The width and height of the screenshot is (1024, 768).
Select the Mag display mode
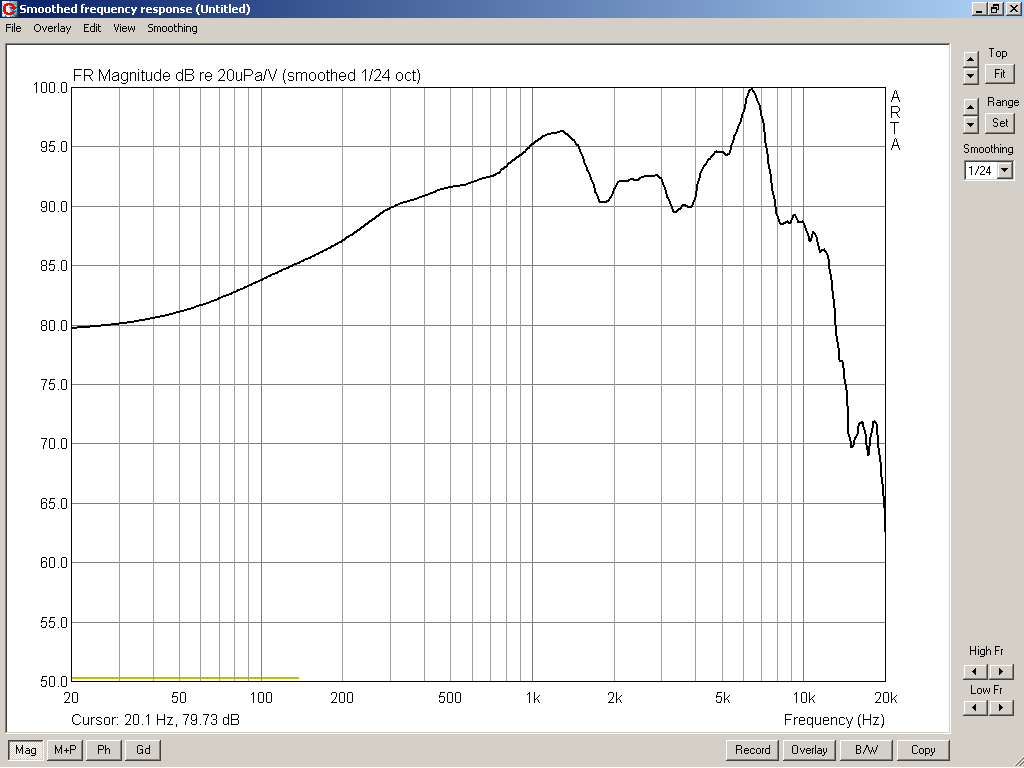tap(25, 750)
